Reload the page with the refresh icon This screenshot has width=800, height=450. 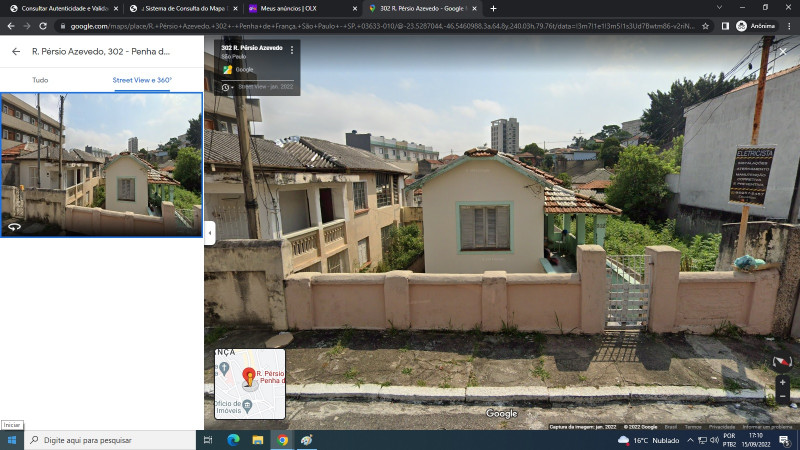click(43, 26)
